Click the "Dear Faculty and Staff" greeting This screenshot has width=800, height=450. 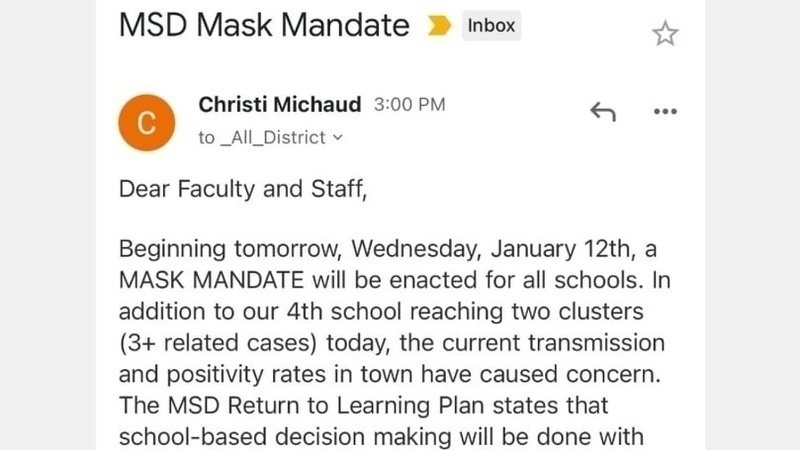[243, 190]
